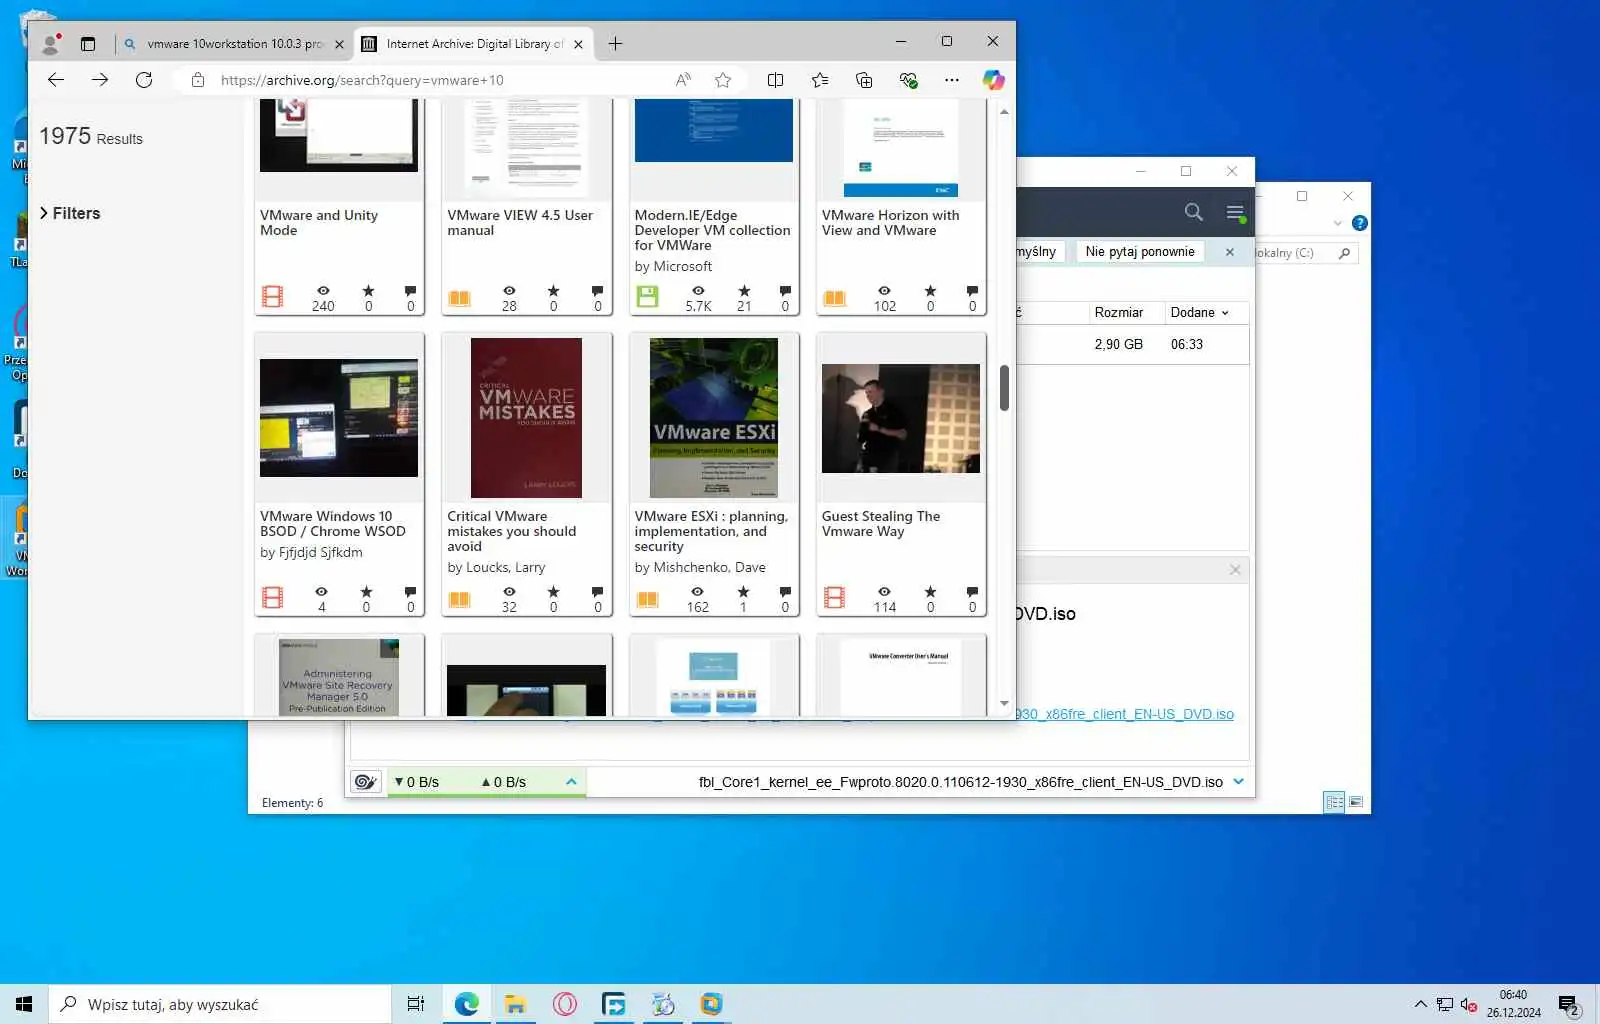Expand the status bar torrent name dropdown
Image resolution: width=1600 pixels, height=1024 pixels.
[x=1239, y=782]
